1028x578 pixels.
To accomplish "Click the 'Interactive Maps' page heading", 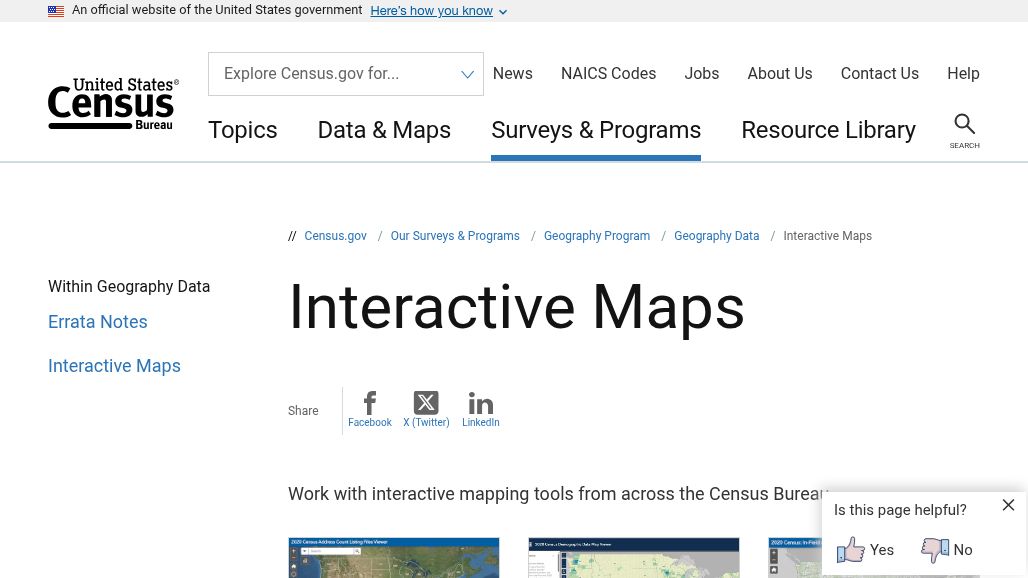I will click(516, 307).
